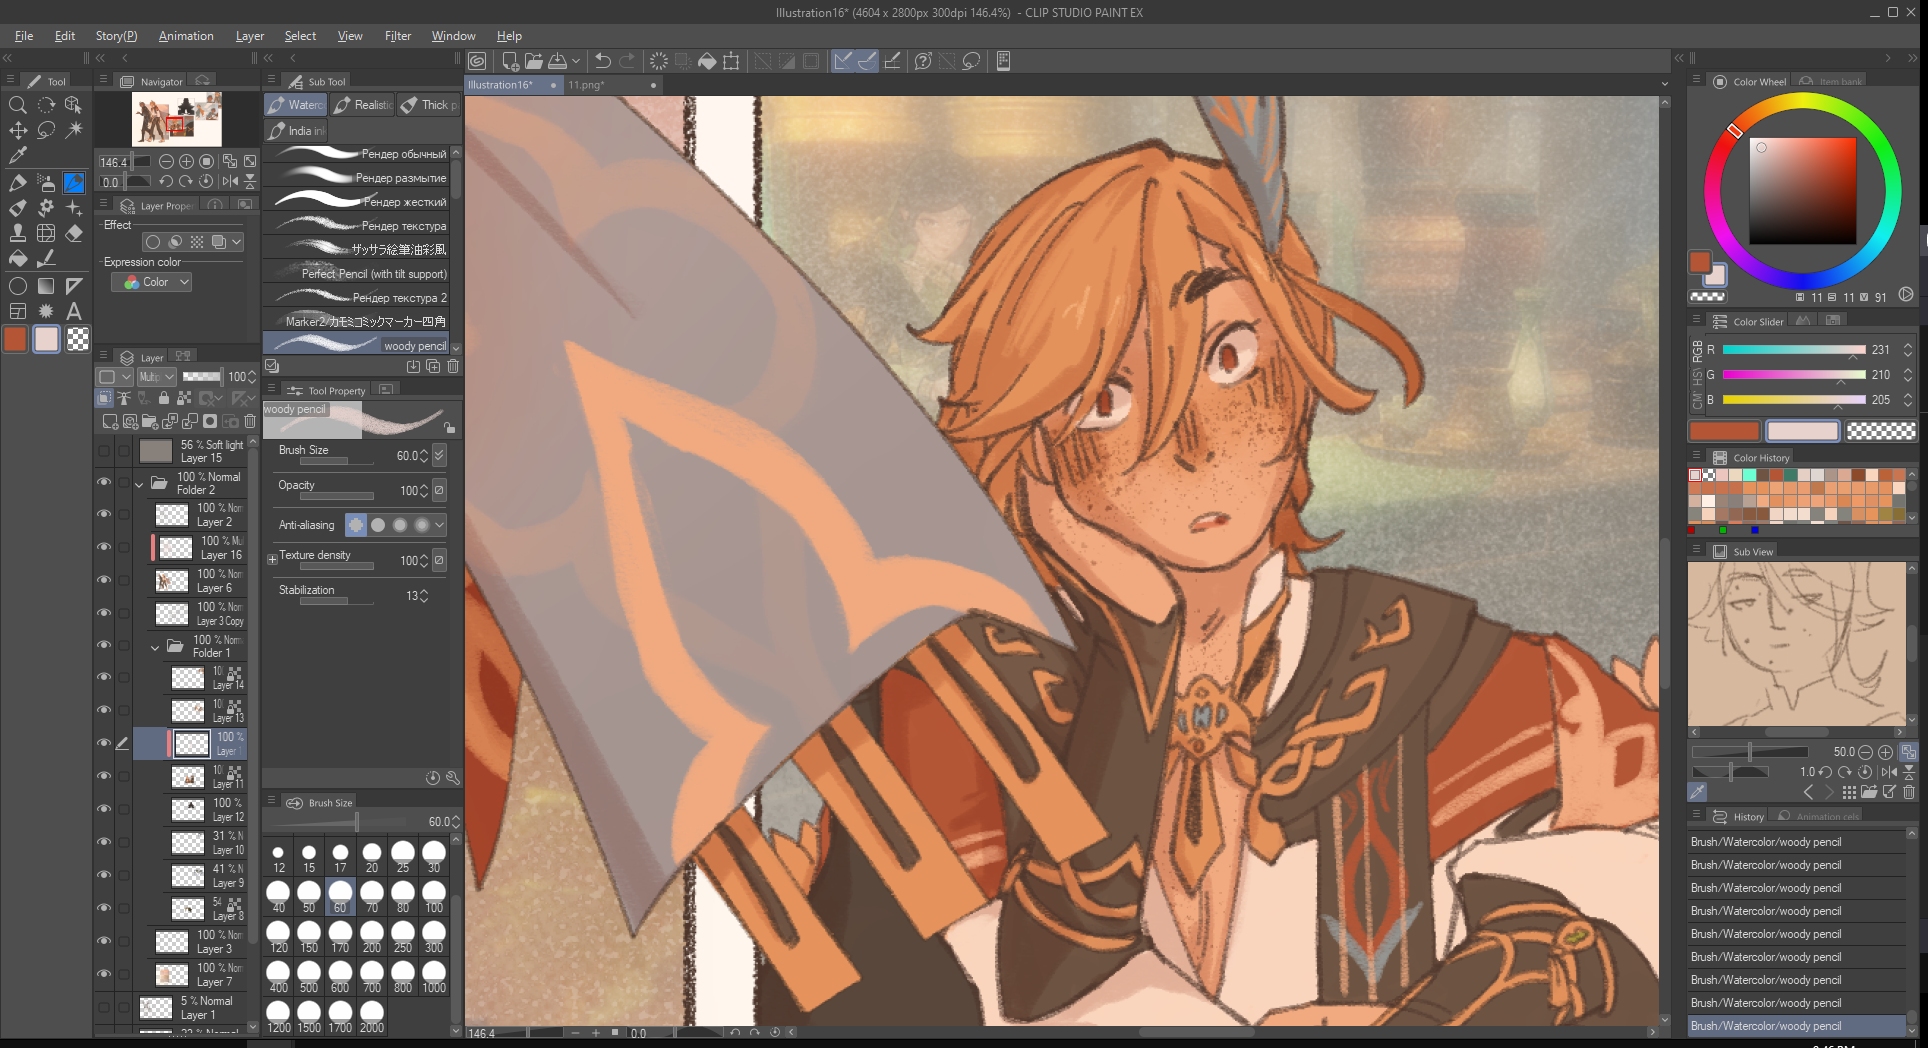The height and width of the screenshot is (1048, 1928).
Task: Select the Auto select magic wand tool
Action: 74,130
